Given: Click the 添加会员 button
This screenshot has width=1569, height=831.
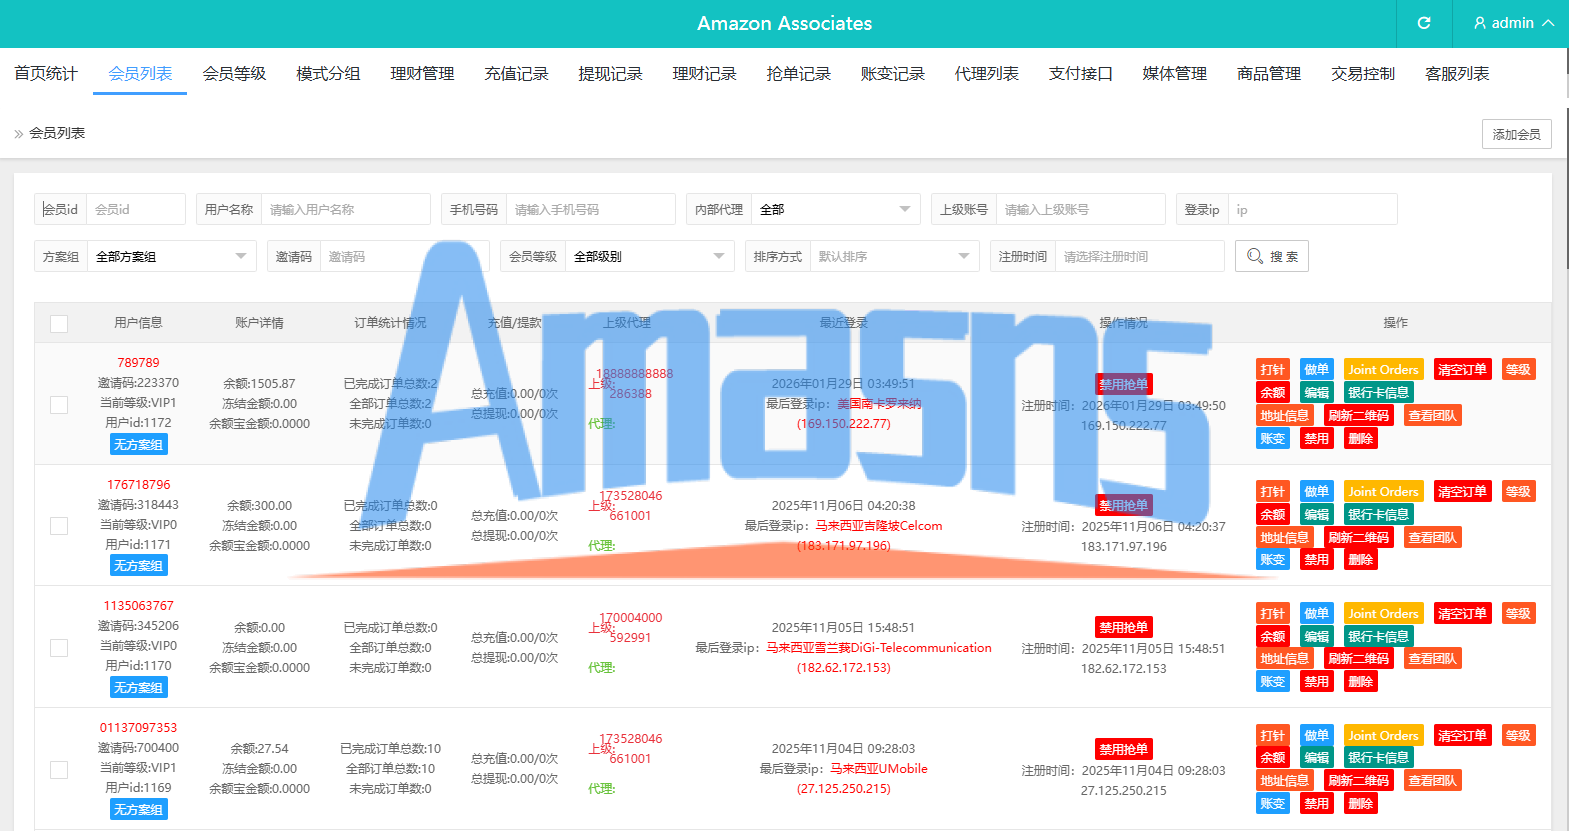Looking at the screenshot, I should click(1516, 134).
